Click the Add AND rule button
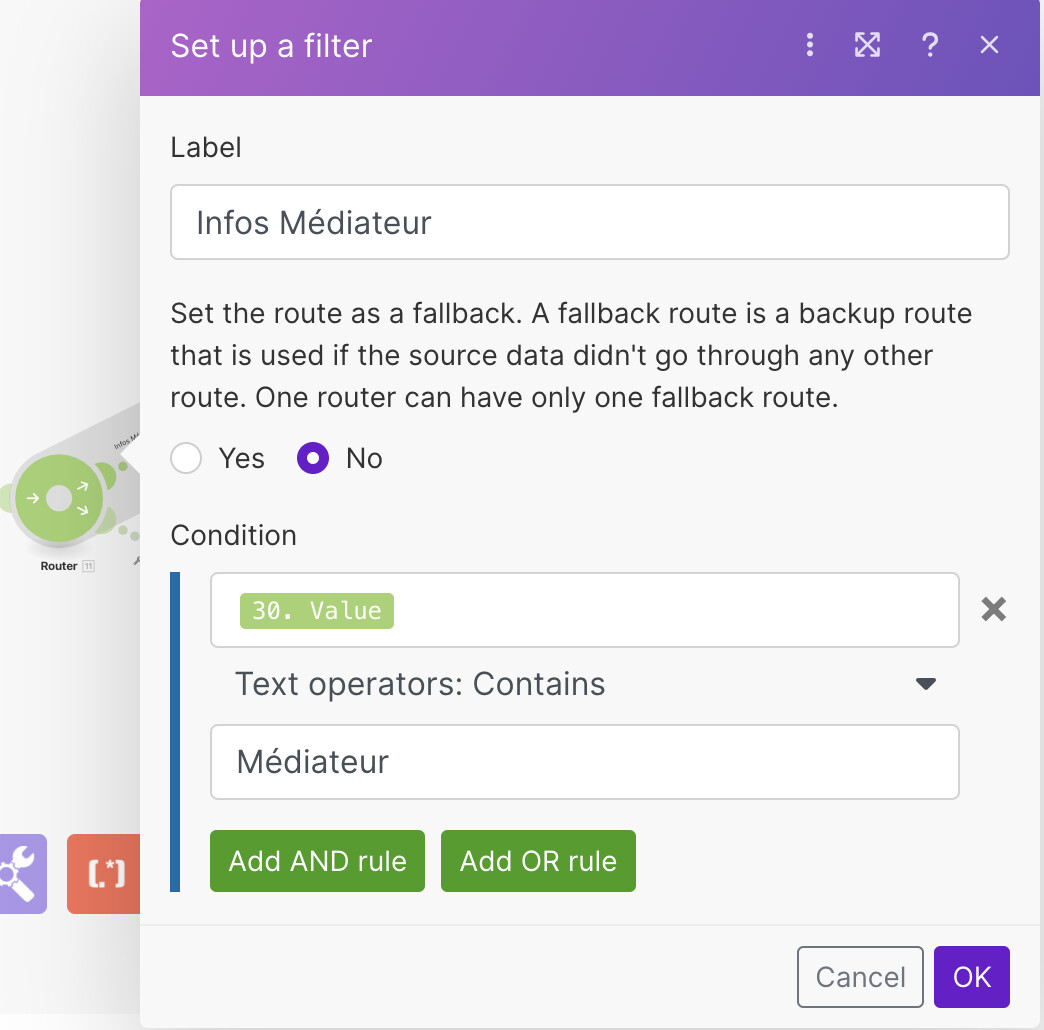The width and height of the screenshot is (1044, 1030). pyautogui.click(x=317, y=861)
